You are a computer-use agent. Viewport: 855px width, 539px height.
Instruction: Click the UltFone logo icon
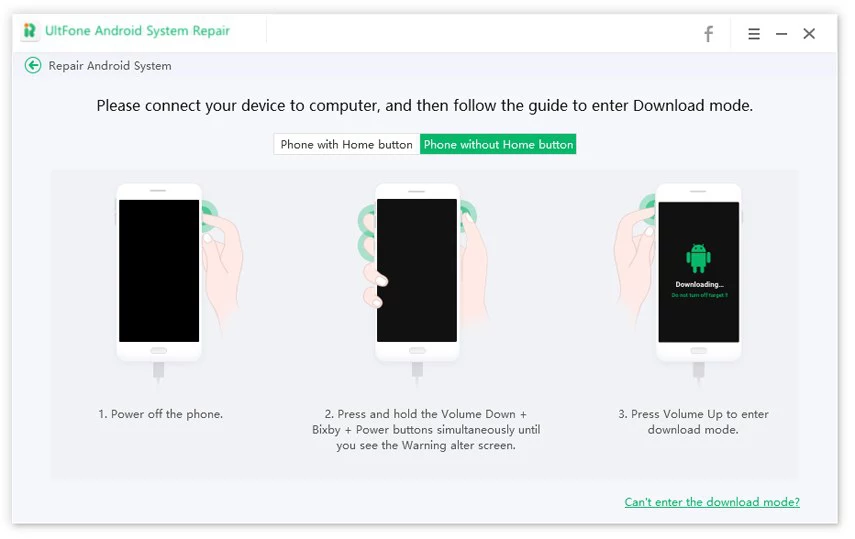[x=29, y=32]
